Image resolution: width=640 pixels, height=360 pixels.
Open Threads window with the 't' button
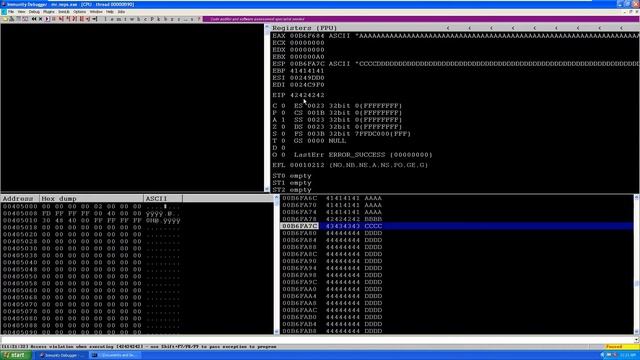point(125,19)
